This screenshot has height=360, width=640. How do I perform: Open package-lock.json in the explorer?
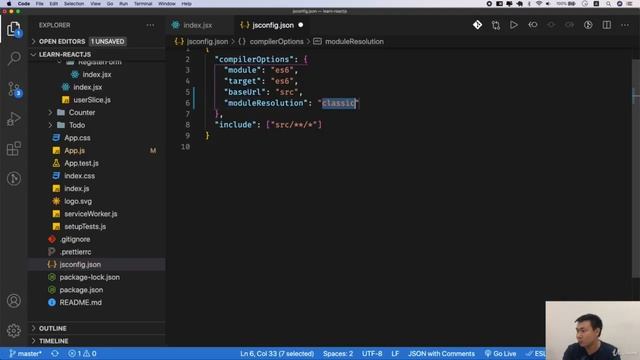tap(89, 277)
